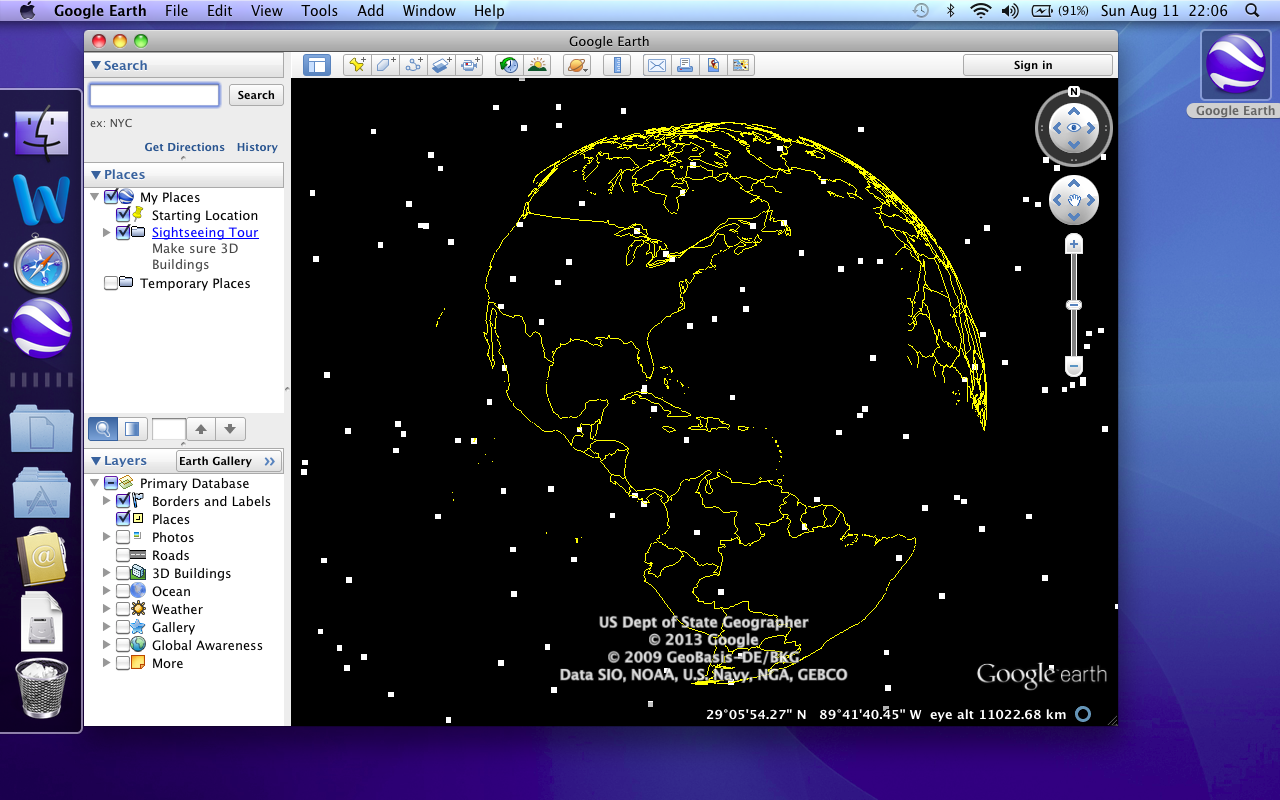Expand the Sightseeing Tour folder

pos(107,232)
